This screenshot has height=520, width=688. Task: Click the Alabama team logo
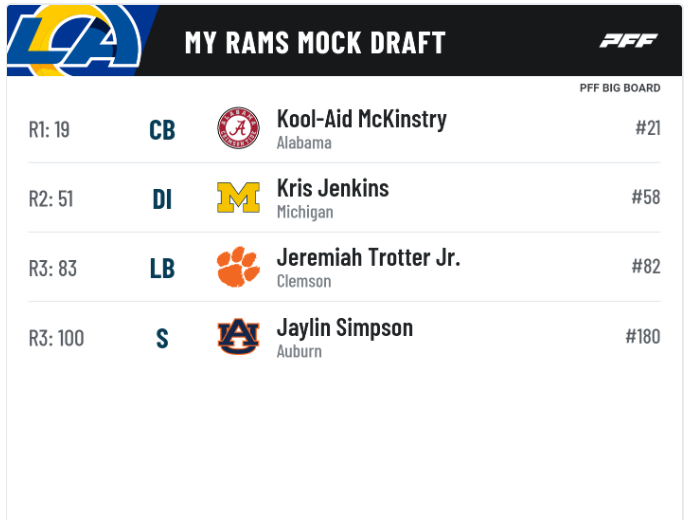(238, 129)
